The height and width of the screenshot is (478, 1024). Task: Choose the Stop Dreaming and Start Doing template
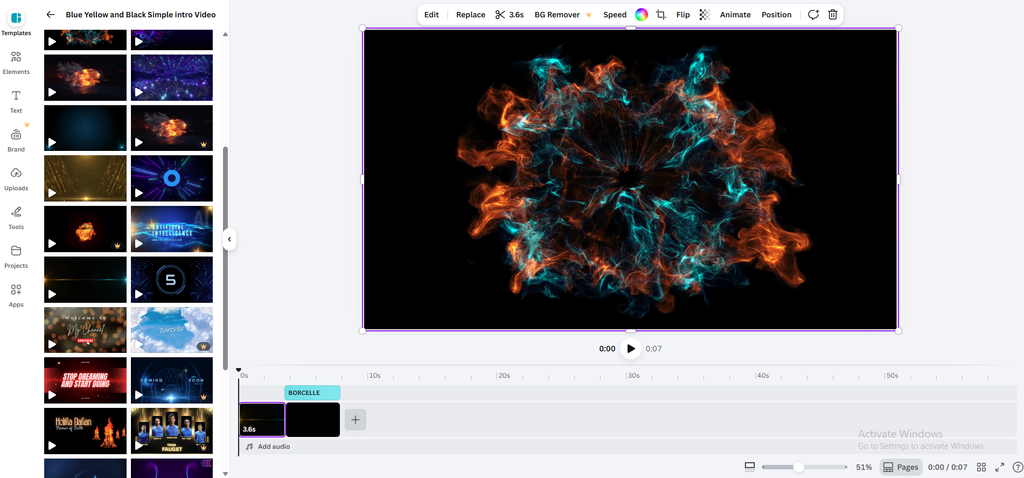(85, 380)
